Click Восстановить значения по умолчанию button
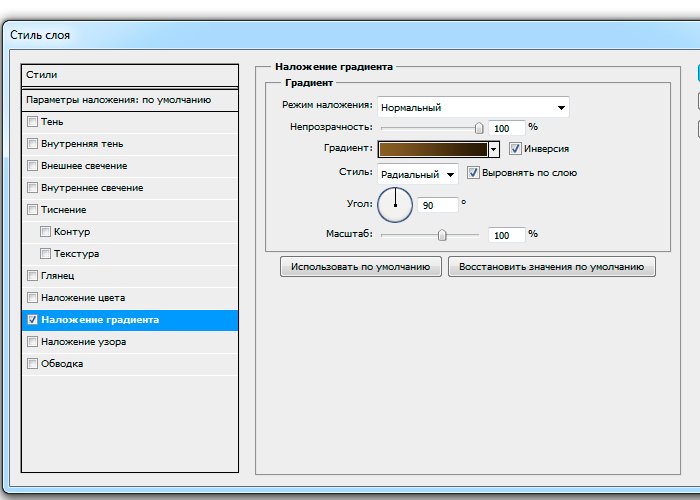 (x=551, y=267)
